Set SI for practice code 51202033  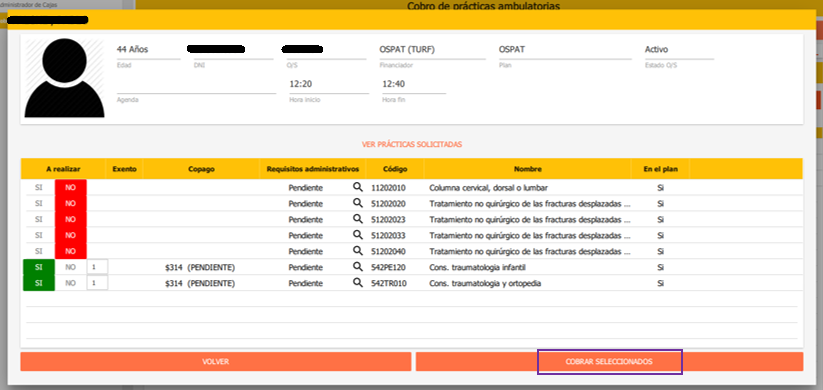tap(38, 235)
